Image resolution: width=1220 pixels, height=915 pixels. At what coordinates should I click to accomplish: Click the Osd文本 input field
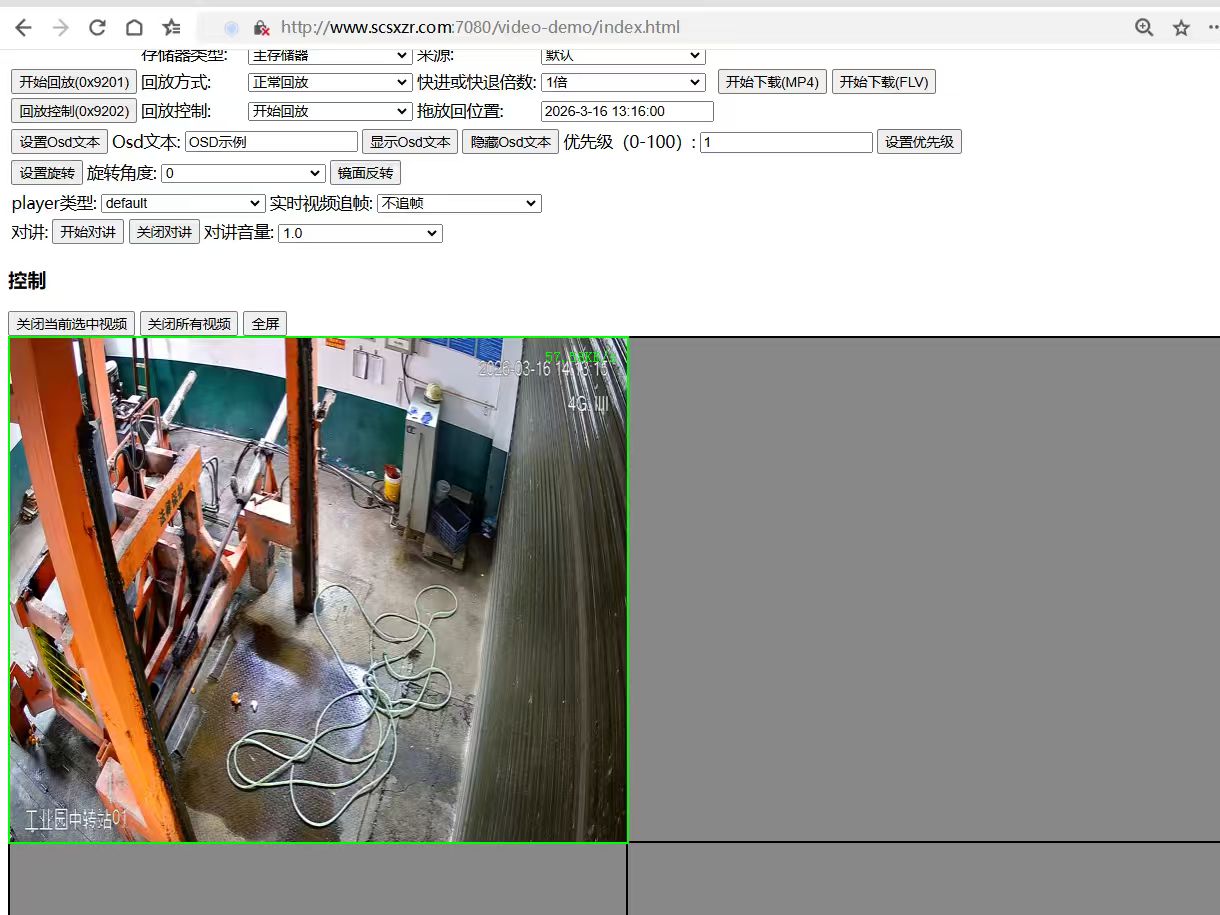[x=271, y=142]
